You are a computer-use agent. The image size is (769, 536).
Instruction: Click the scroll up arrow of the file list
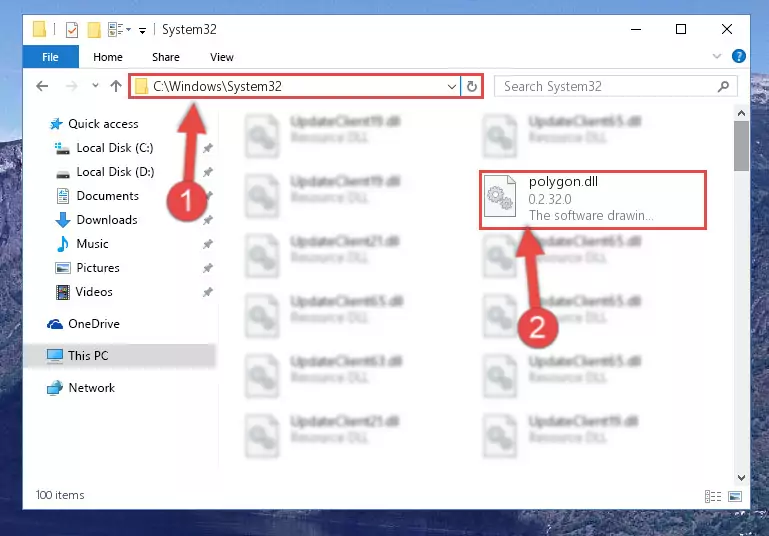tap(741, 113)
